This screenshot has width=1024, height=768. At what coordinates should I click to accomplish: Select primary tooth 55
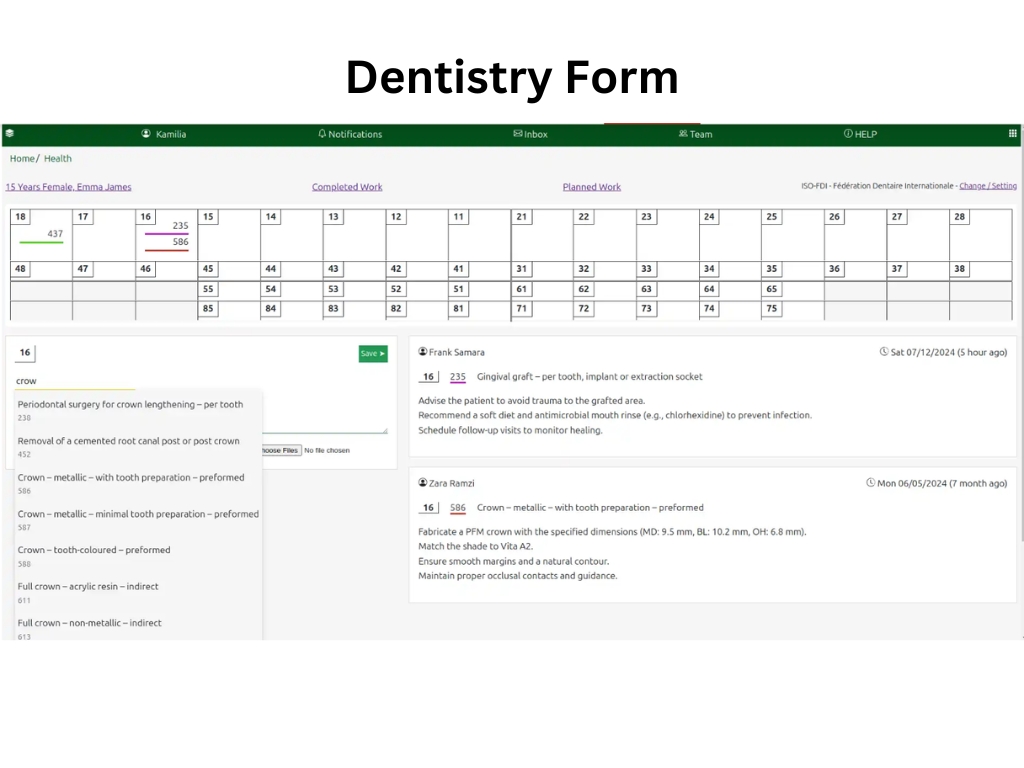click(x=208, y=289)
